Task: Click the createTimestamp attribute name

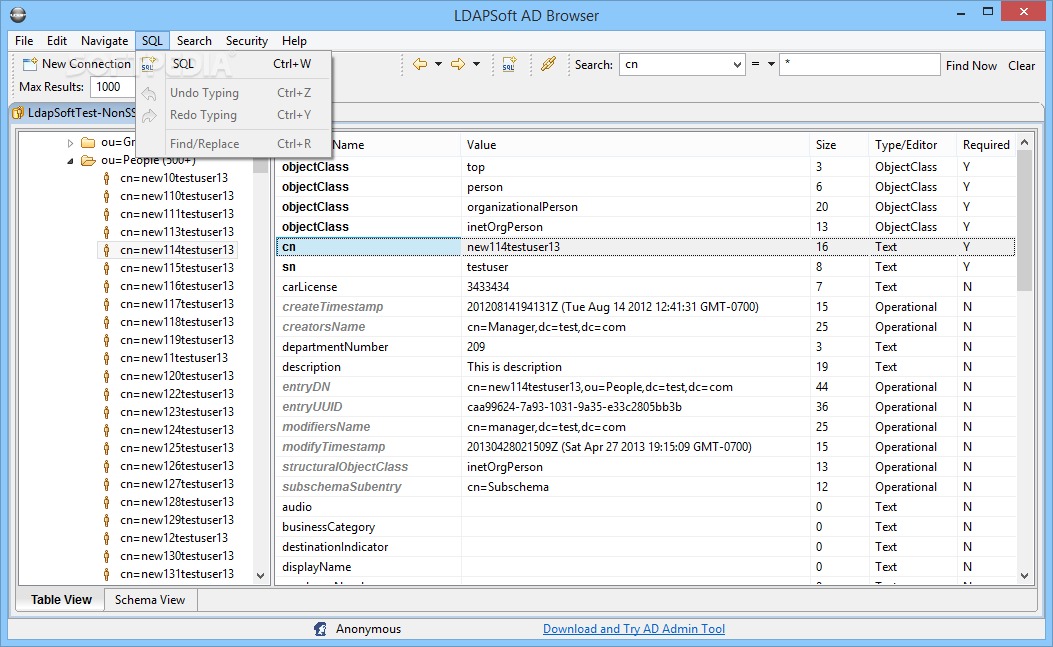Action: pyautogui.click(x=332, y=307)
